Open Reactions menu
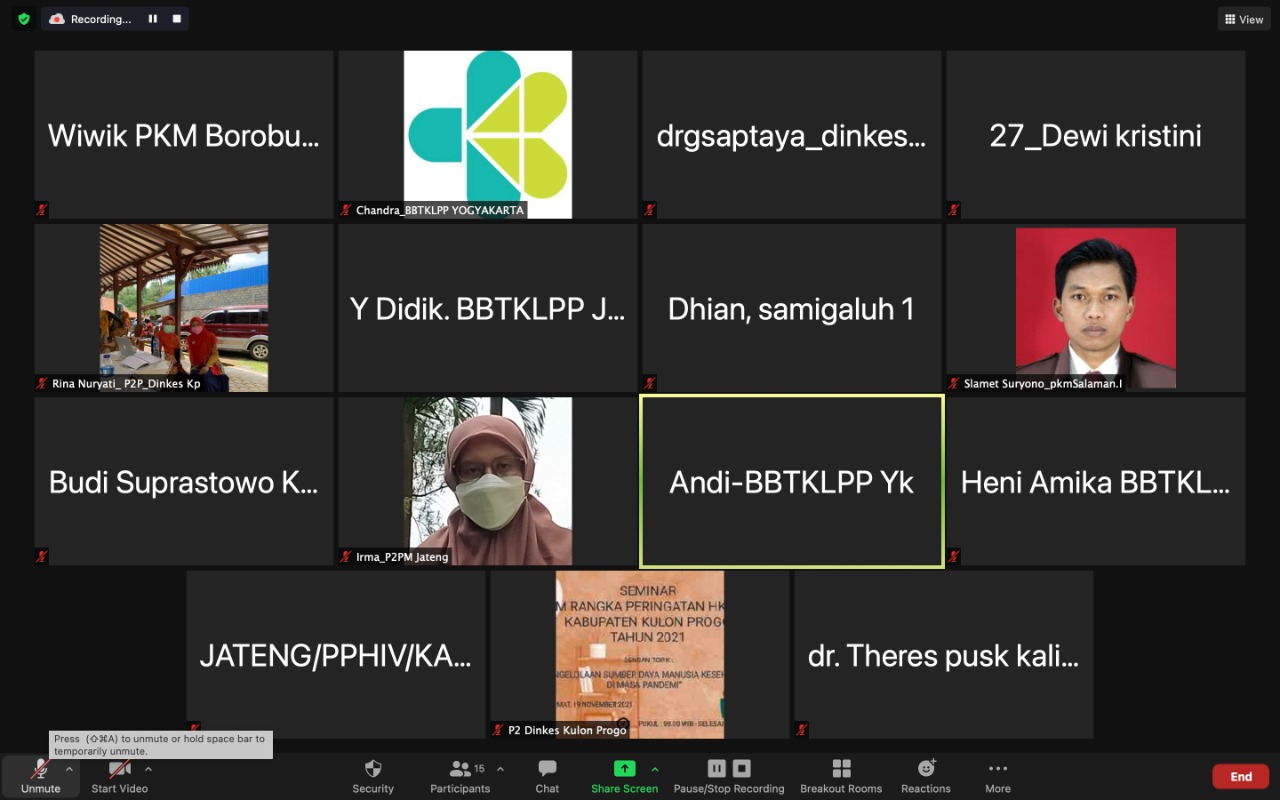The width and height of the screenshot is (1280, 800). tap(926, 776)
